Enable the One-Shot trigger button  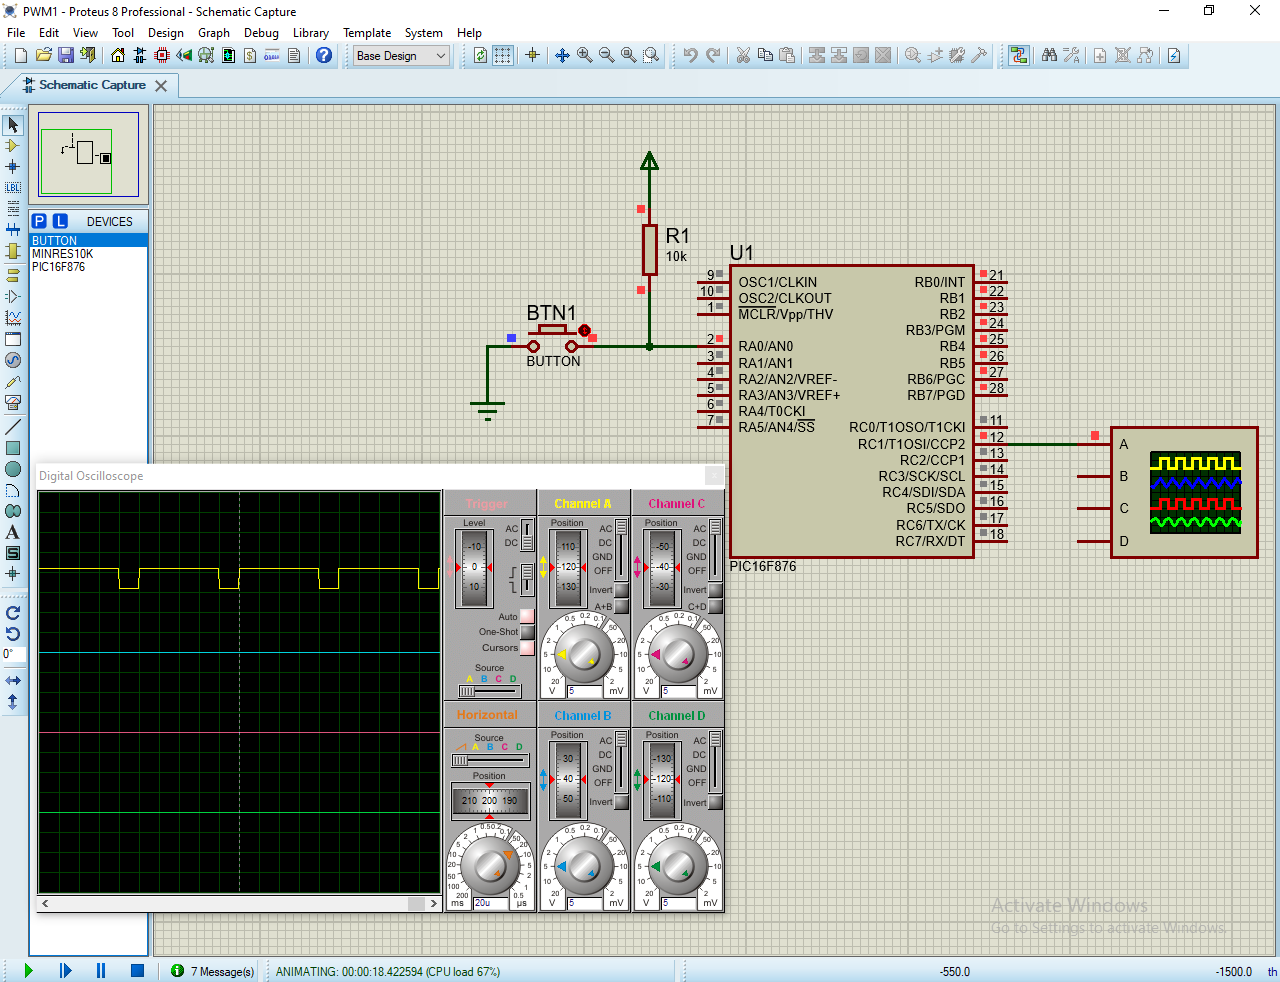click(x=527, y=632)
